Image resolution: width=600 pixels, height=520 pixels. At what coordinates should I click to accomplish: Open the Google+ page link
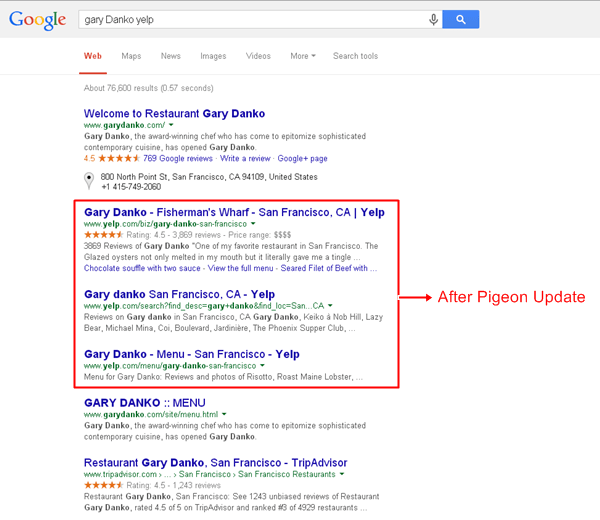302,158
